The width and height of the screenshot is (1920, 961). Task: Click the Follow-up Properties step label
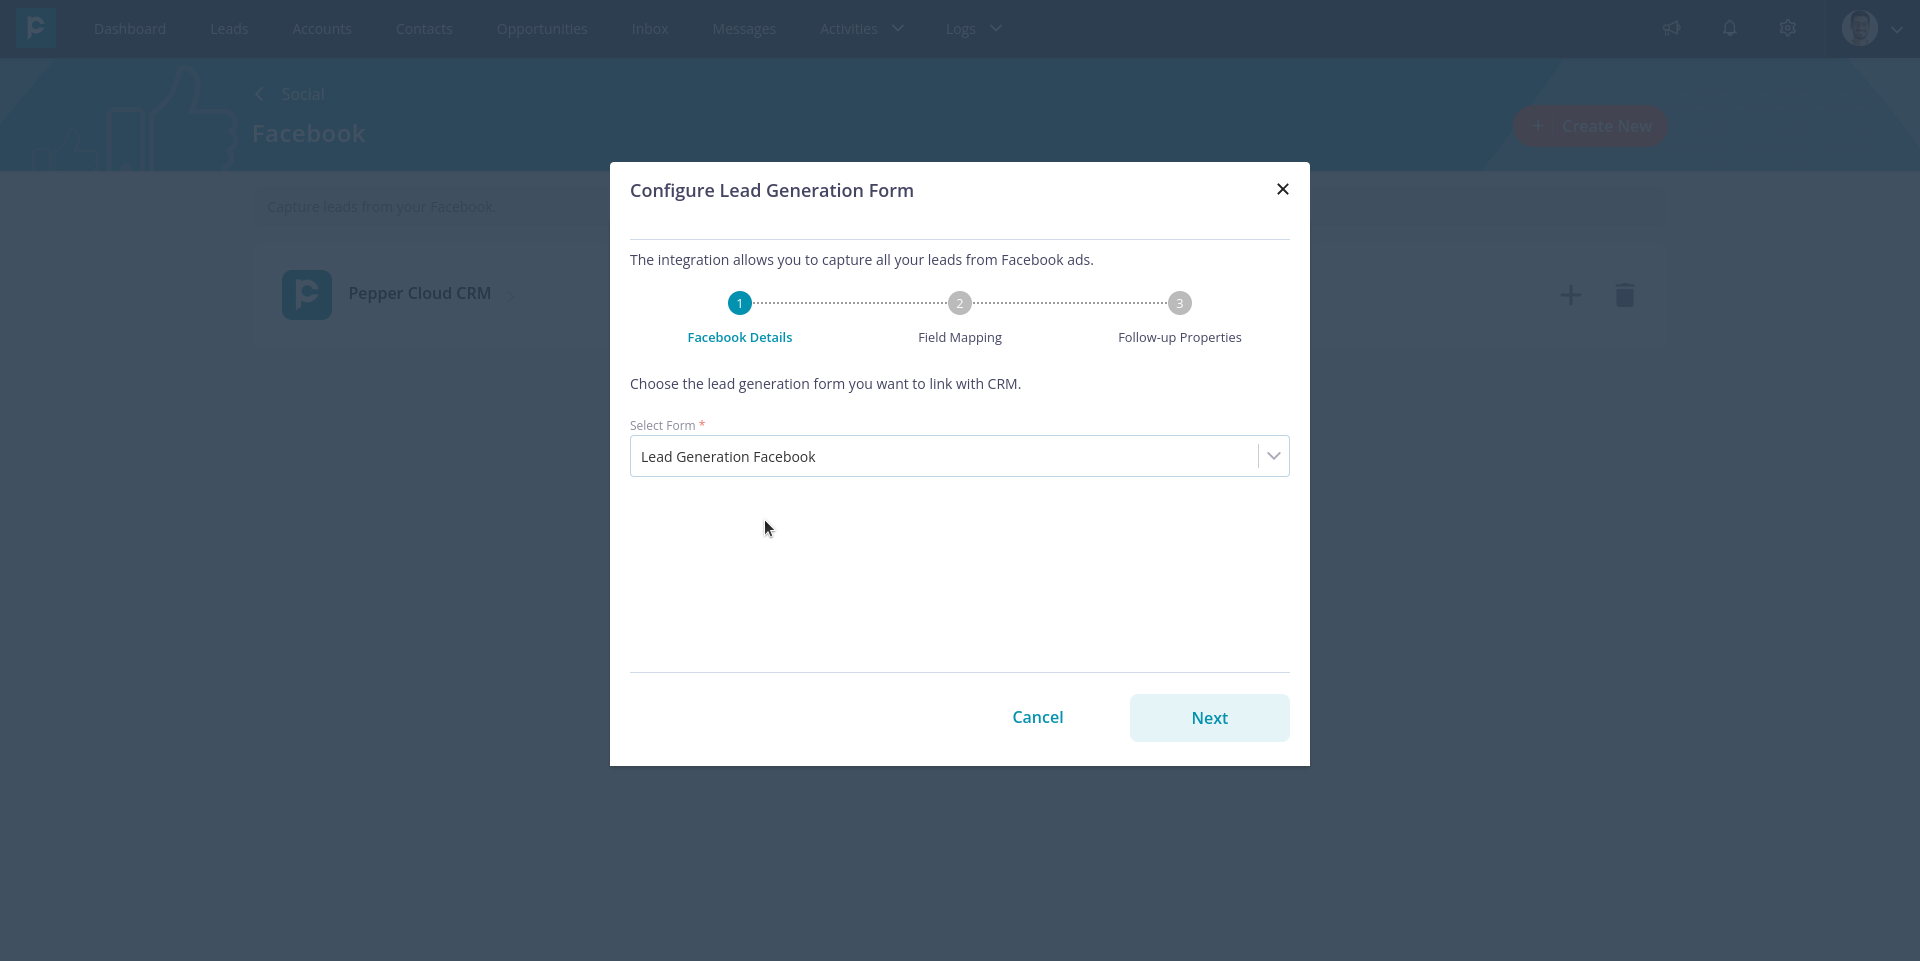pos(1180,337)
